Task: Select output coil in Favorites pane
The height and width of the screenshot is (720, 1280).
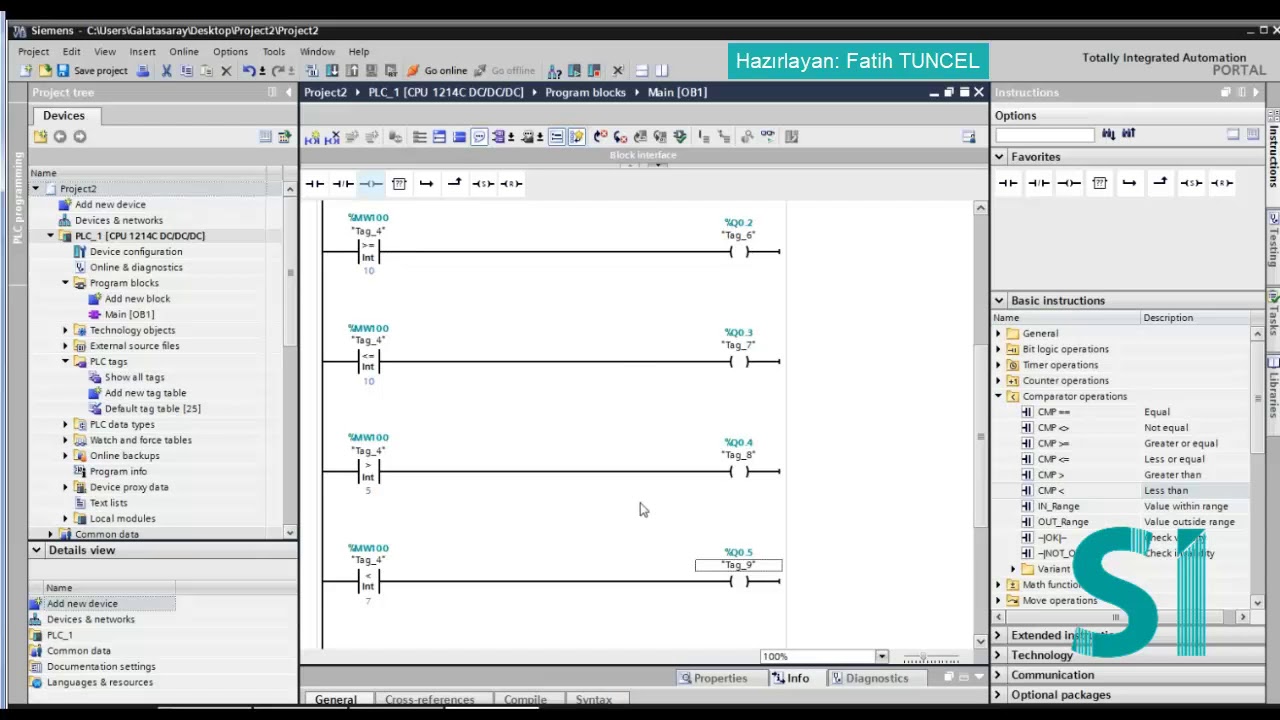Action: point(1069,183)
